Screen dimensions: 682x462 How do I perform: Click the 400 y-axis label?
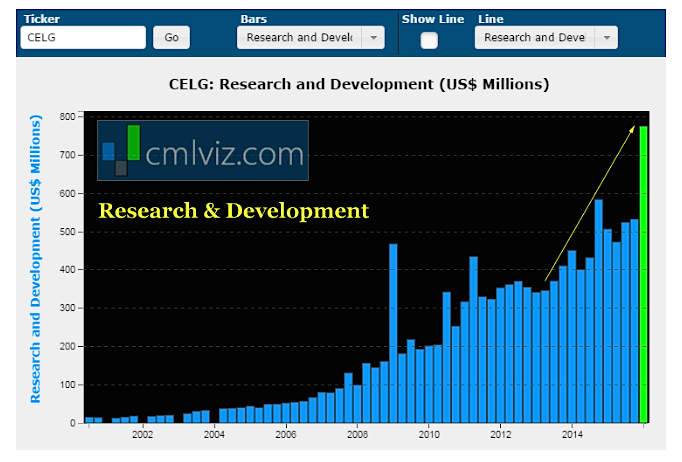tap(67, 270)
